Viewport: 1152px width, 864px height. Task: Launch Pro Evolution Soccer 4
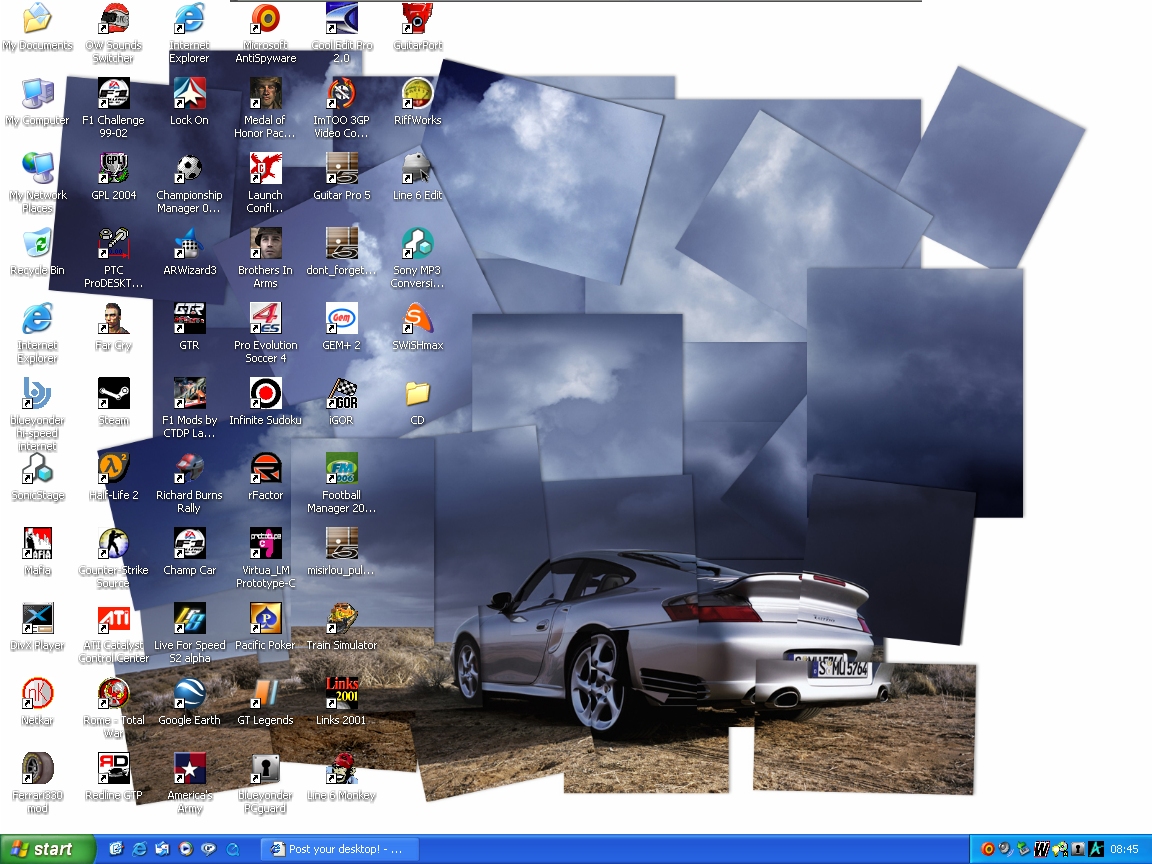click(265, 318)
